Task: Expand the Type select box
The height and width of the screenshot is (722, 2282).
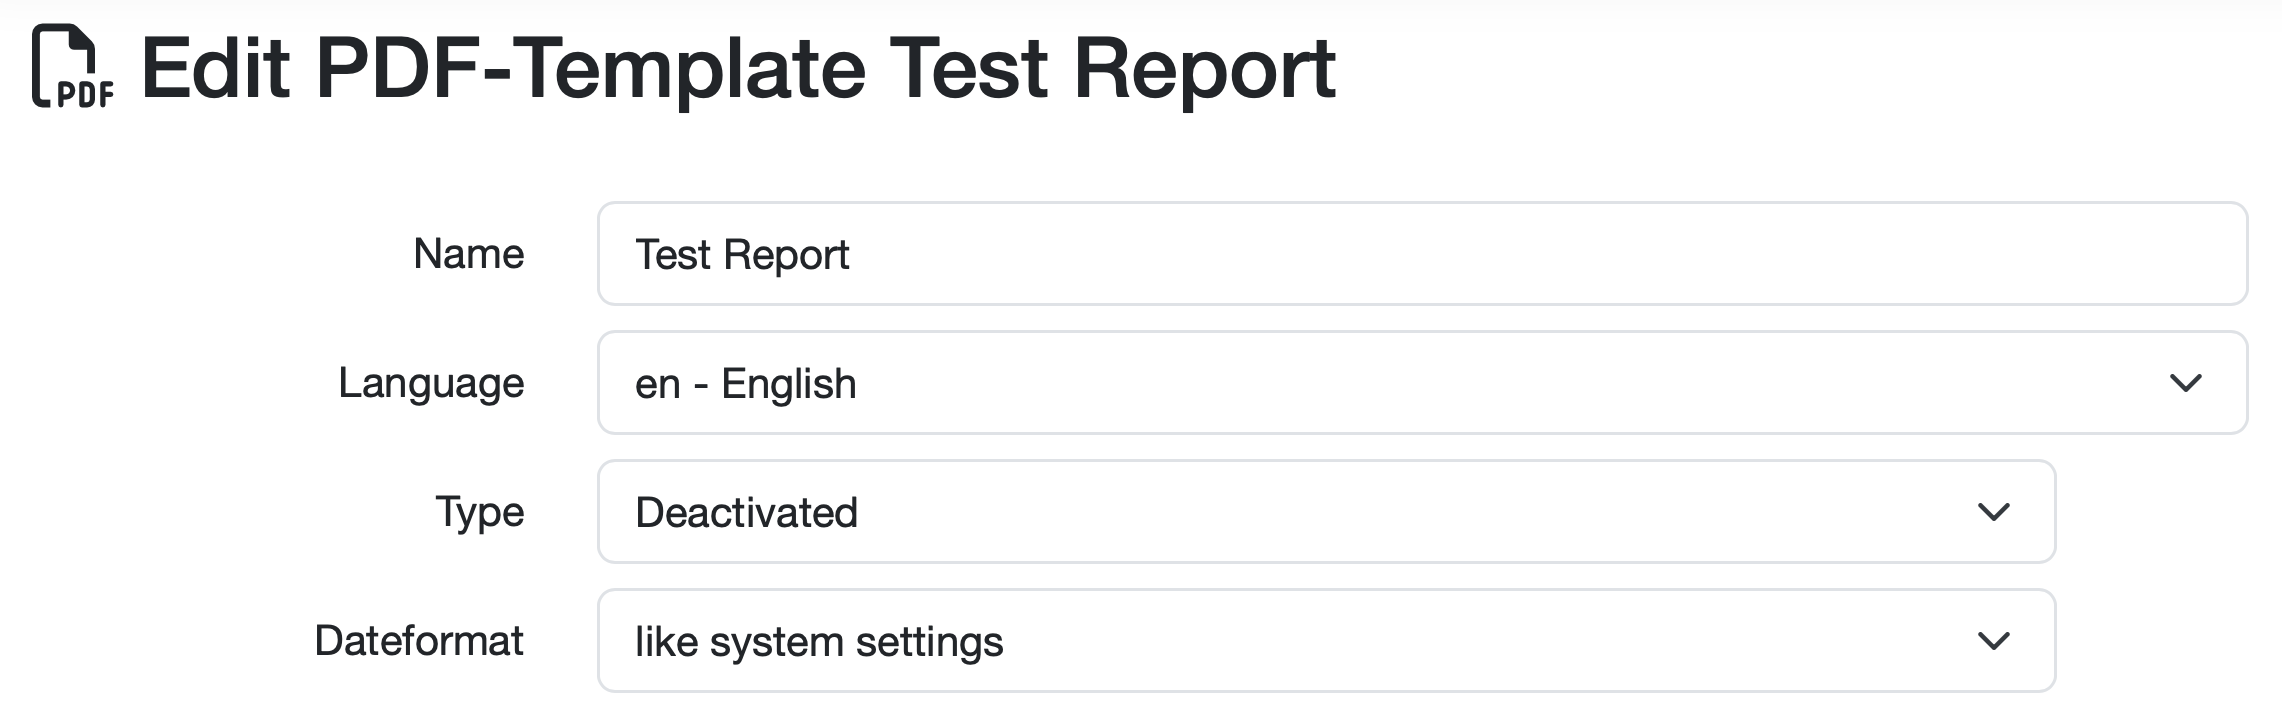Action: click(x=1300, y=512)
